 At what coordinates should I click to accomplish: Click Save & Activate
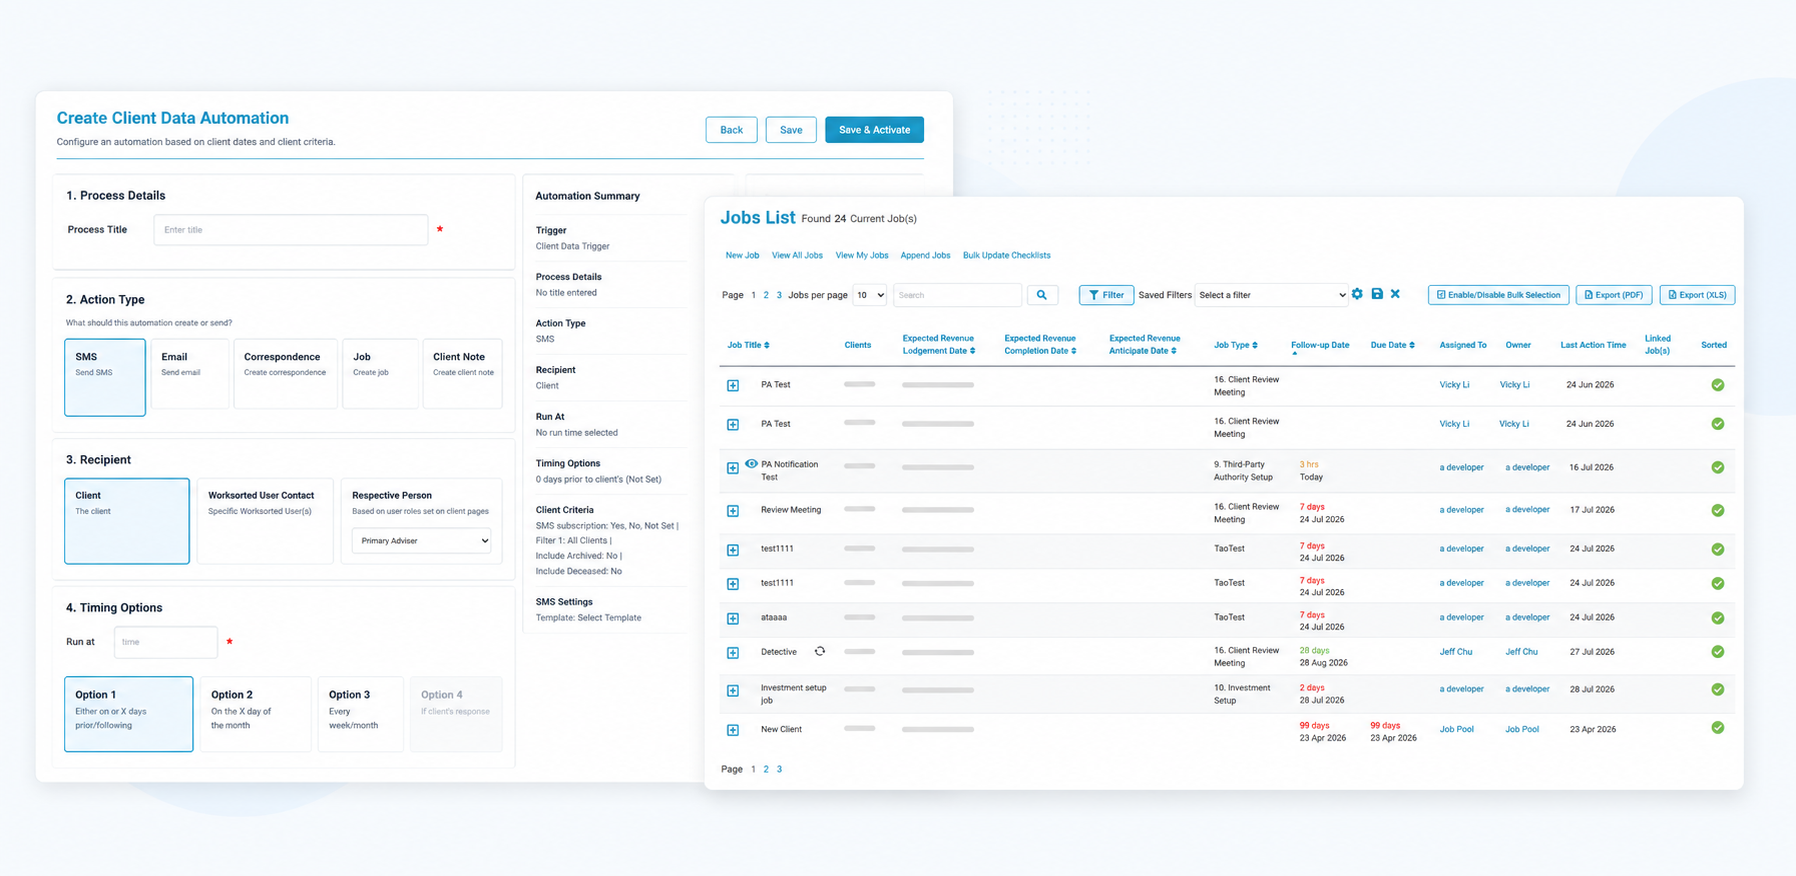click(874, 130)
